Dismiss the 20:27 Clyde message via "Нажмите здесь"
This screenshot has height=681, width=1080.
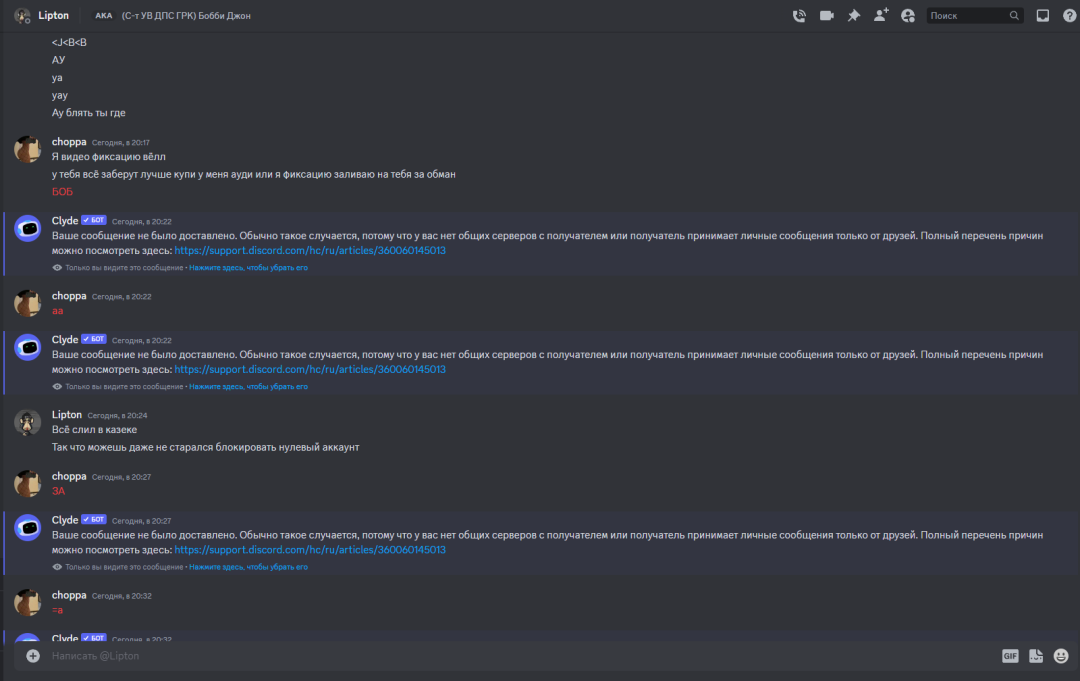(x=248, y=567)
